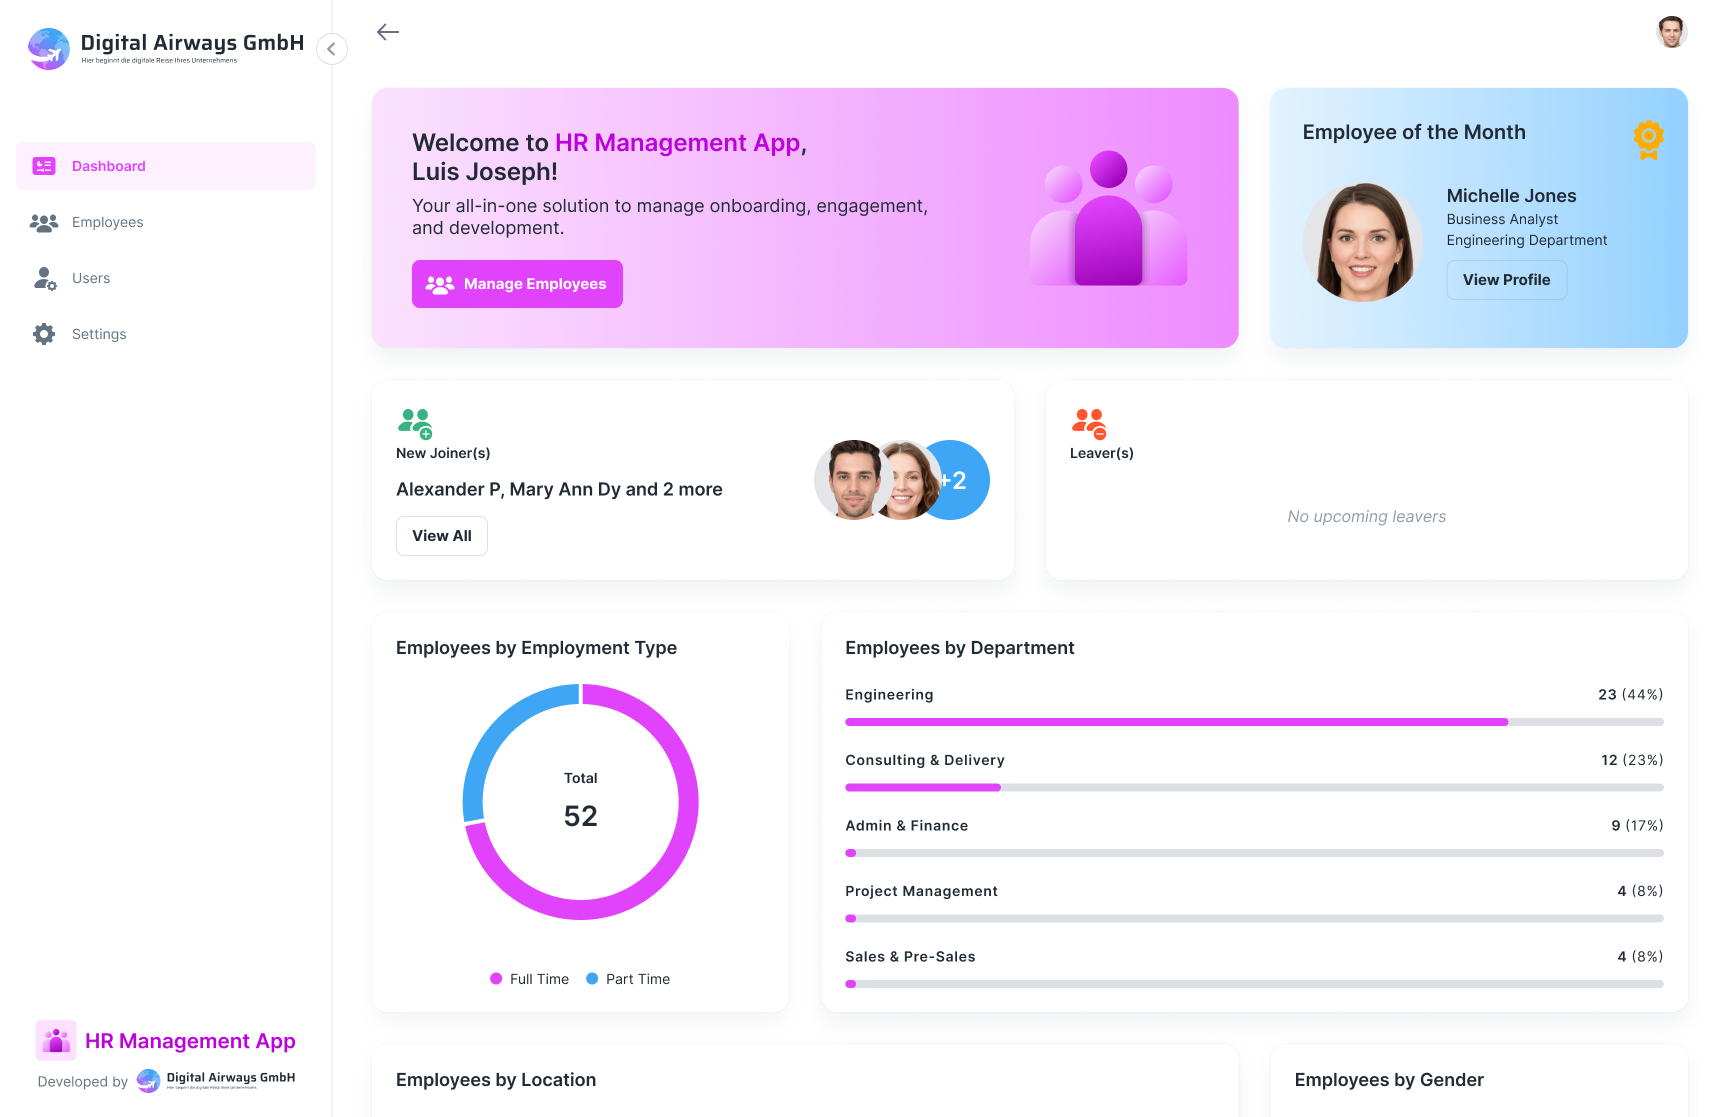
Task: Click the Engineering department label
Action: 889,695
